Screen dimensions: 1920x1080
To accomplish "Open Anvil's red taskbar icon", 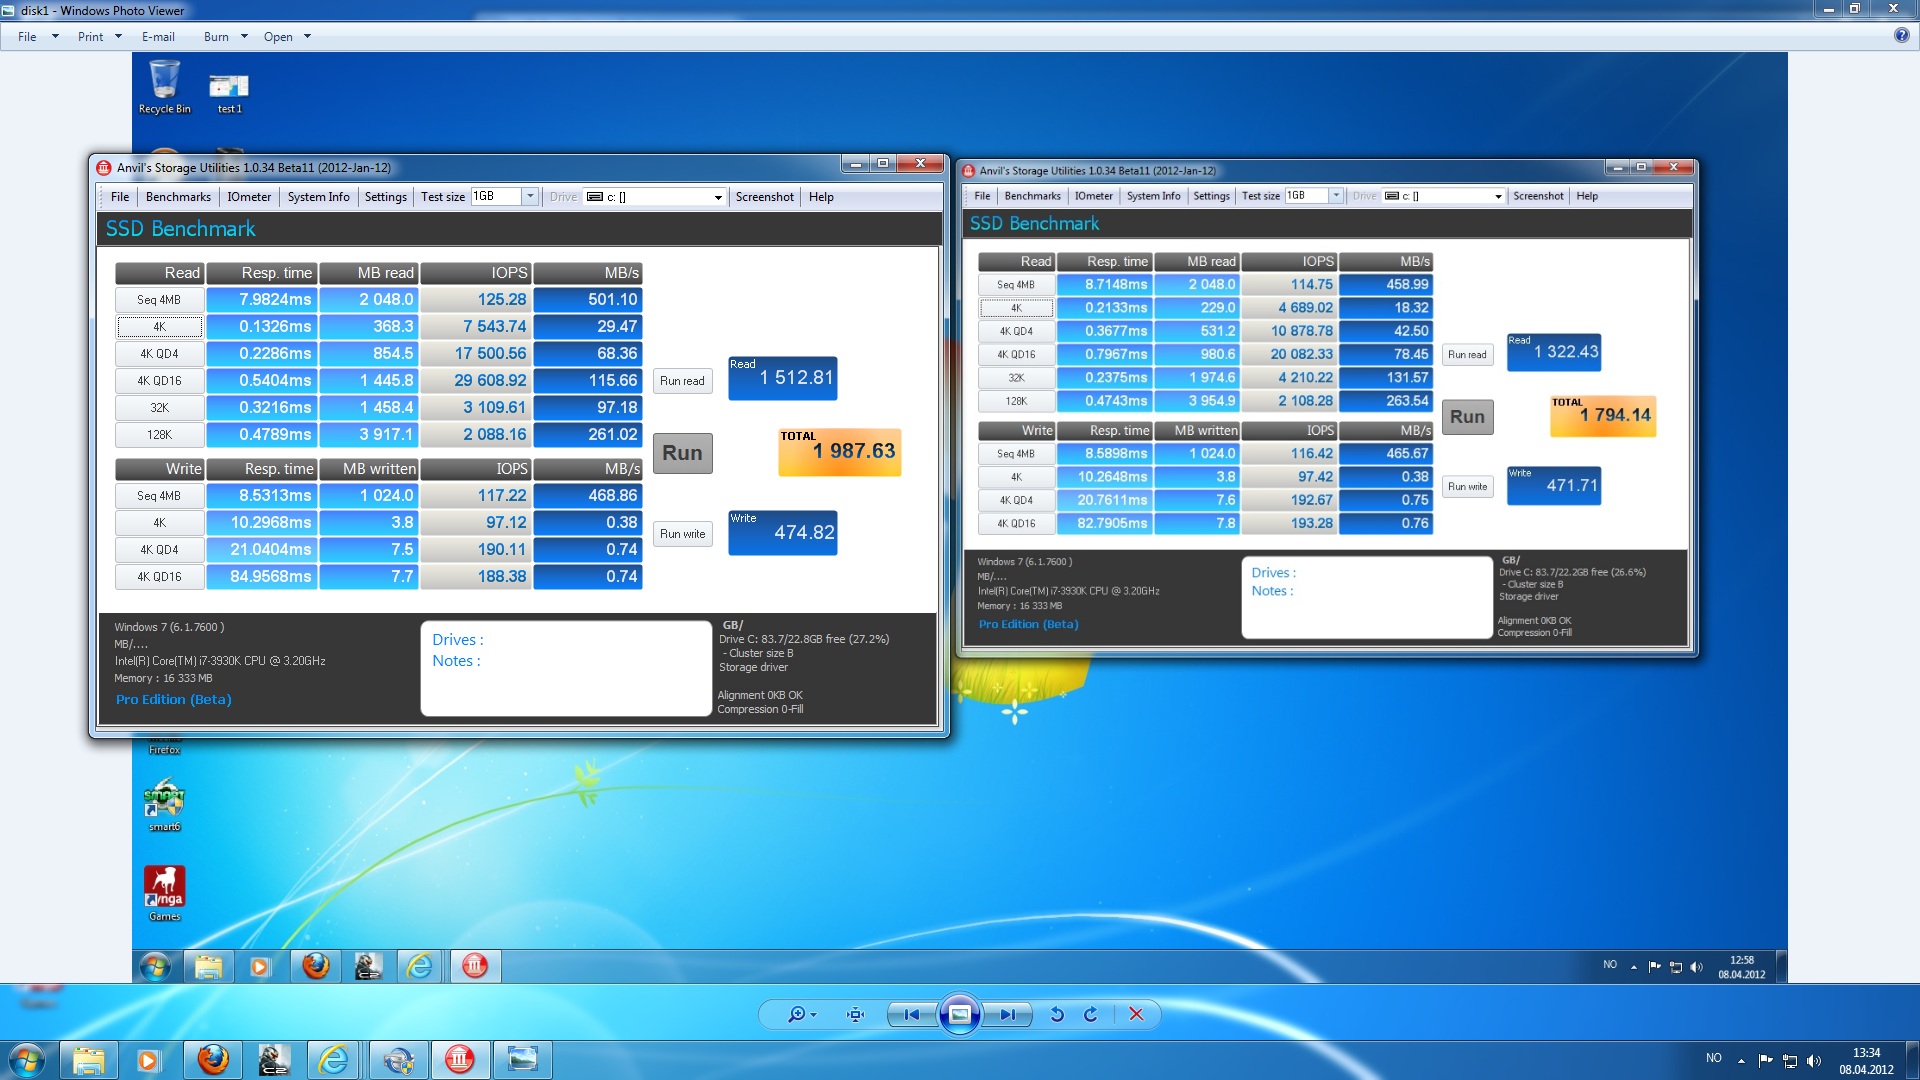I will [x=460, y=1060].
